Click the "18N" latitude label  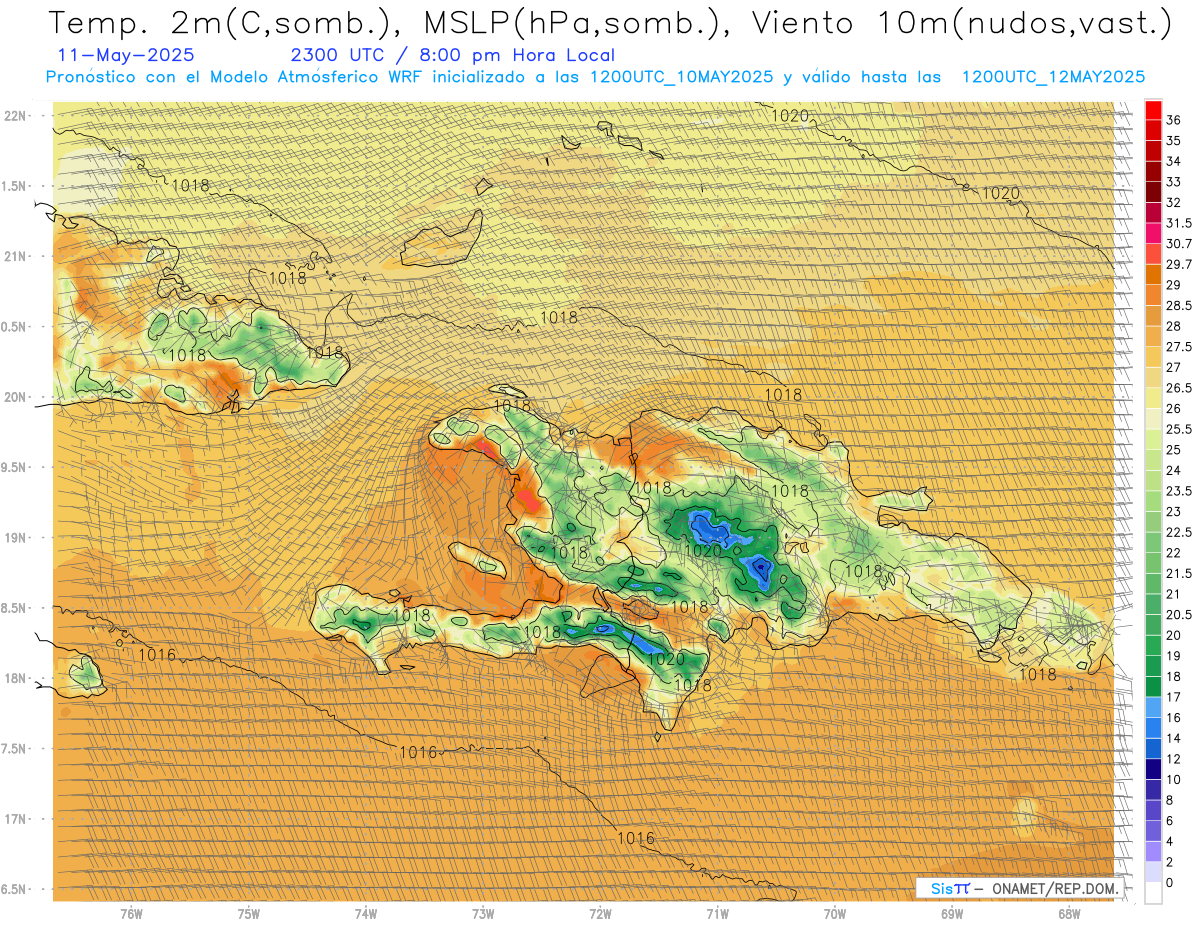click(x=16, y=678)
